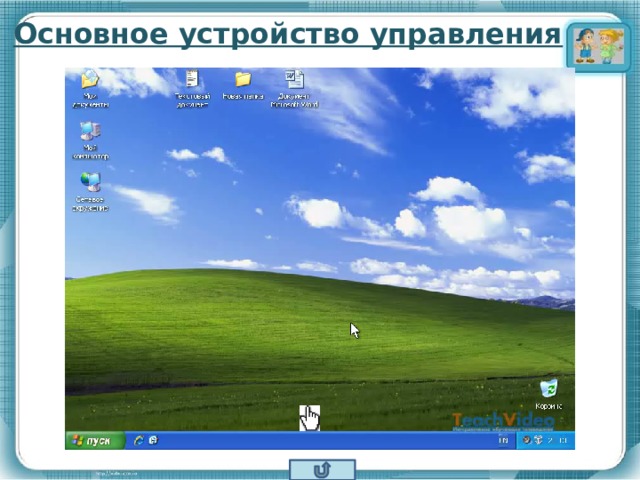This screenshot has height=480, width=640.
Task: Click the second quick launch icon beside Internet Explorer
Action: 153,440
